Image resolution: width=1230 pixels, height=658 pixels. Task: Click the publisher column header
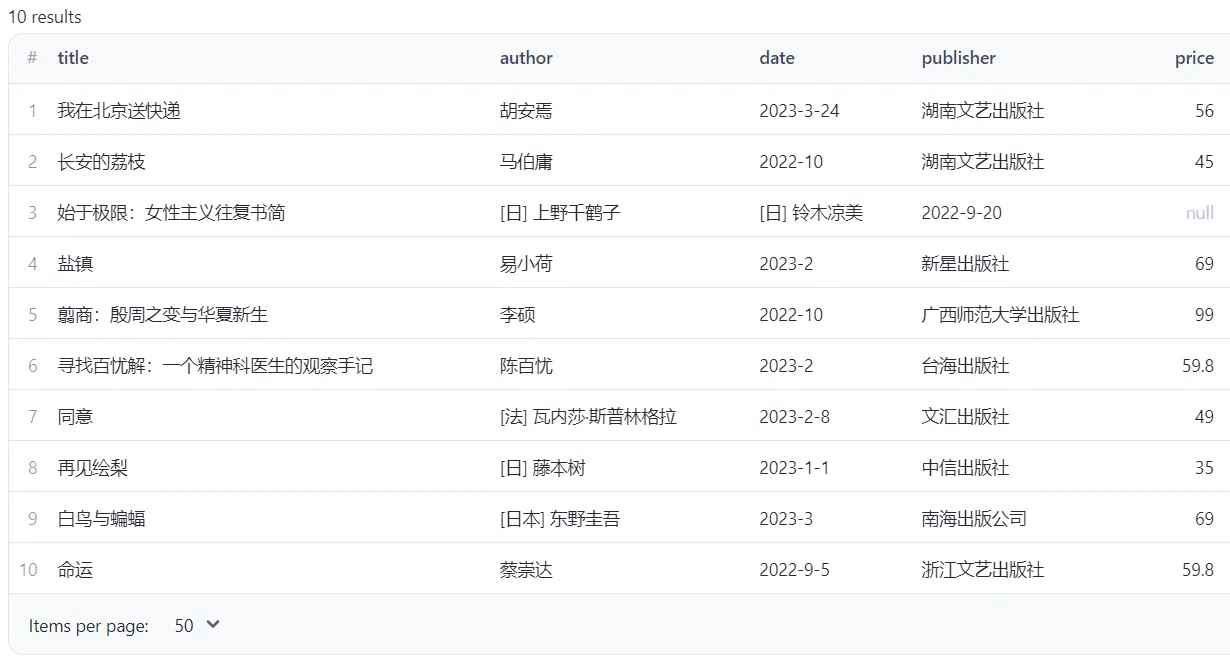pyautogui.click(x=959, y=58)
